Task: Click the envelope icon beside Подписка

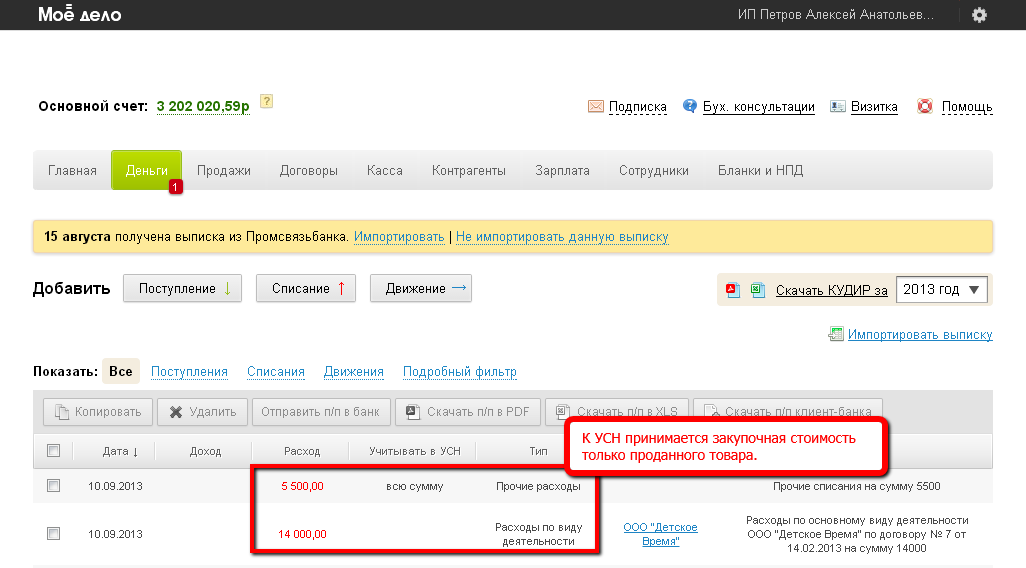Action: coord(595,106)
